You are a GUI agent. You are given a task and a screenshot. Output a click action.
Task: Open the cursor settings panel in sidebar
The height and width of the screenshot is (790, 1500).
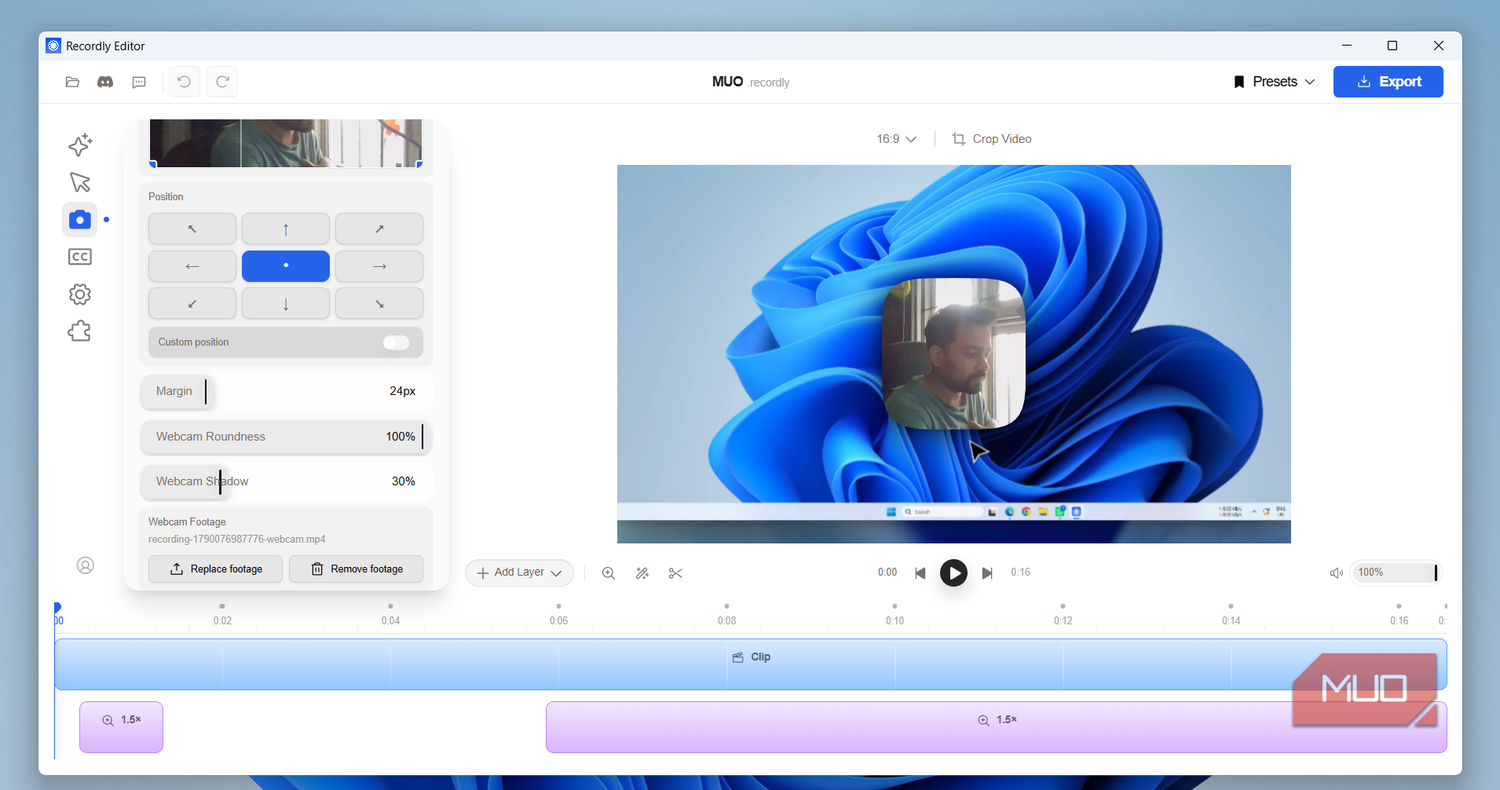(80, 182)
